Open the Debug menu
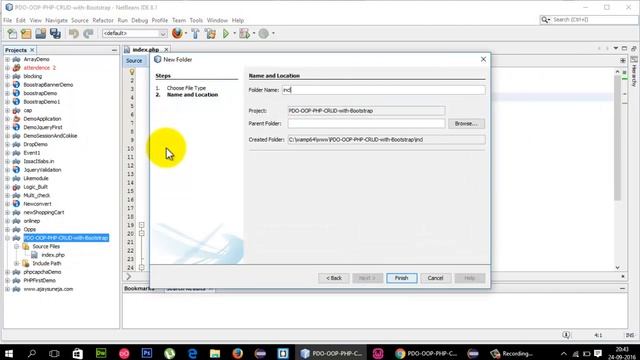Image resolution: width=640 pixels, height=360 pixels. pyautogui.click(x=140, y=20)
